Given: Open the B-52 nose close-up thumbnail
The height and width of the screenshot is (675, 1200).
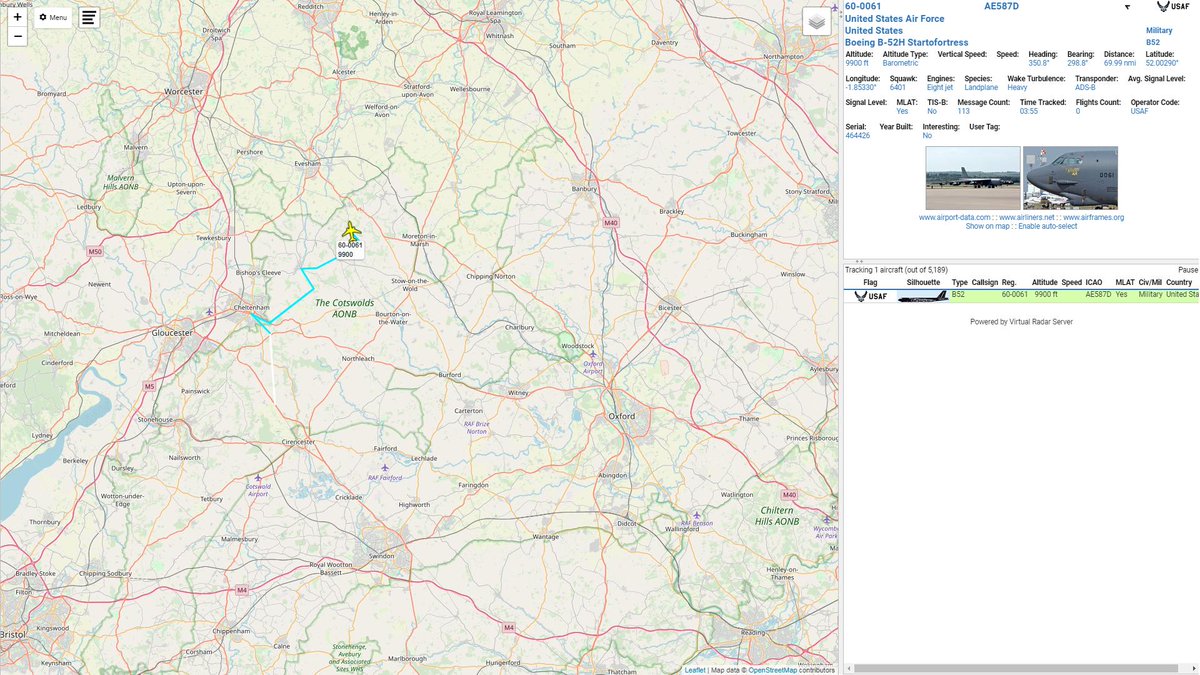Looking at the screenshot, I should (1070, 177).
